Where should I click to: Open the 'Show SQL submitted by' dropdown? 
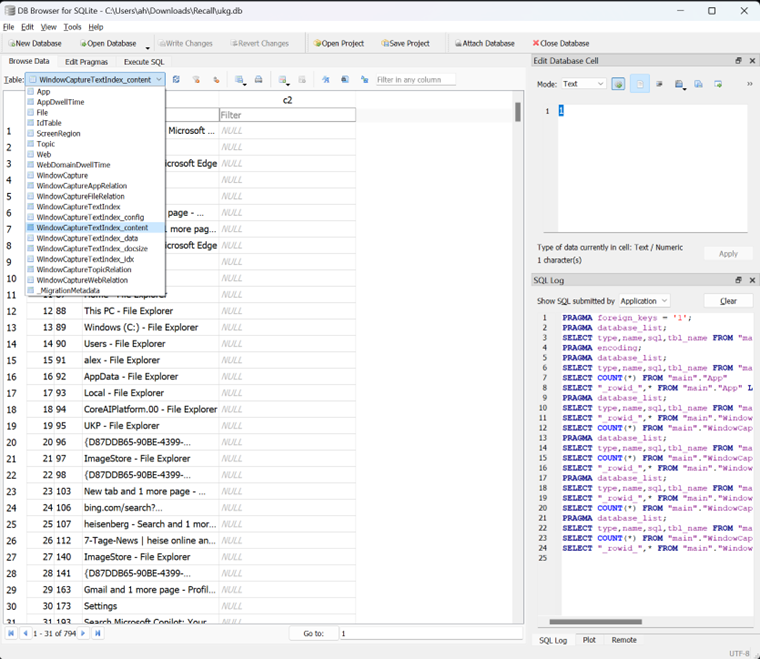pos(643,301)
